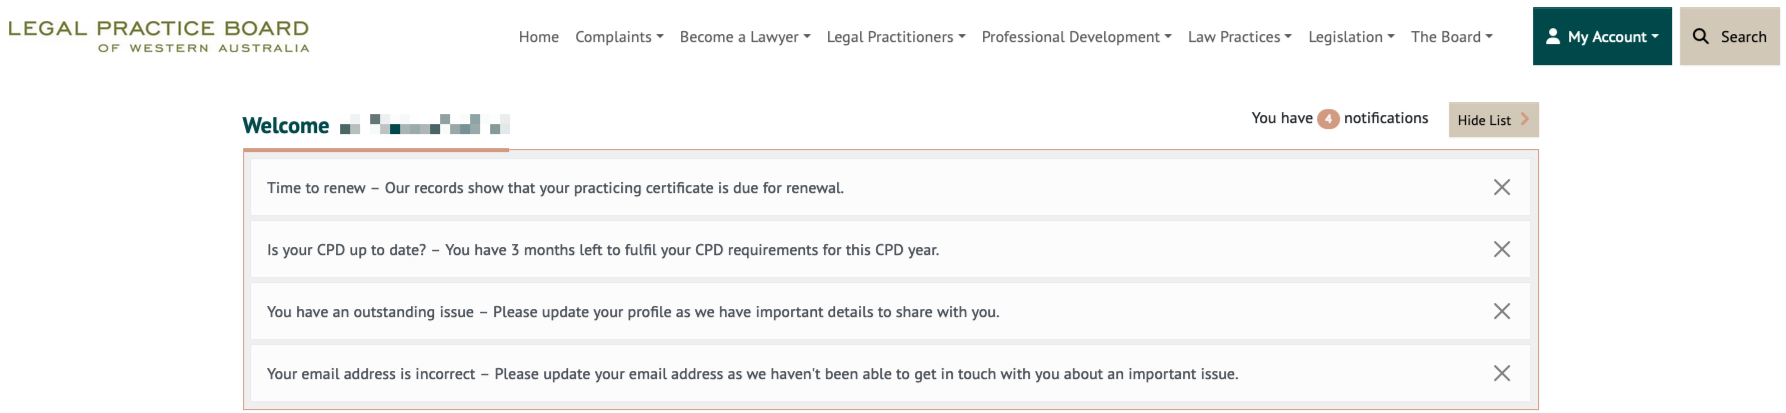The image size is (1786, 413).
Task: Click the Legal Practice Board logo
Action: 159,36
